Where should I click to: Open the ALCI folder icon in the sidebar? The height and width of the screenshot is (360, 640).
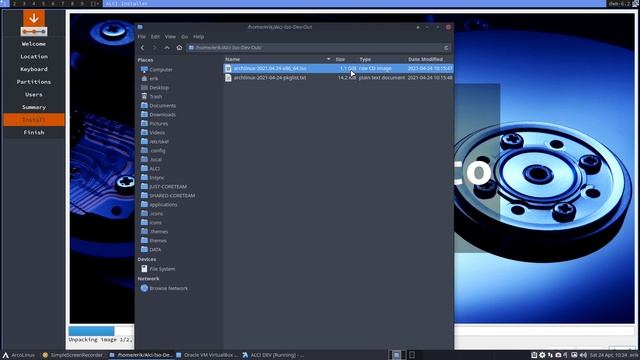click(144, 168)
